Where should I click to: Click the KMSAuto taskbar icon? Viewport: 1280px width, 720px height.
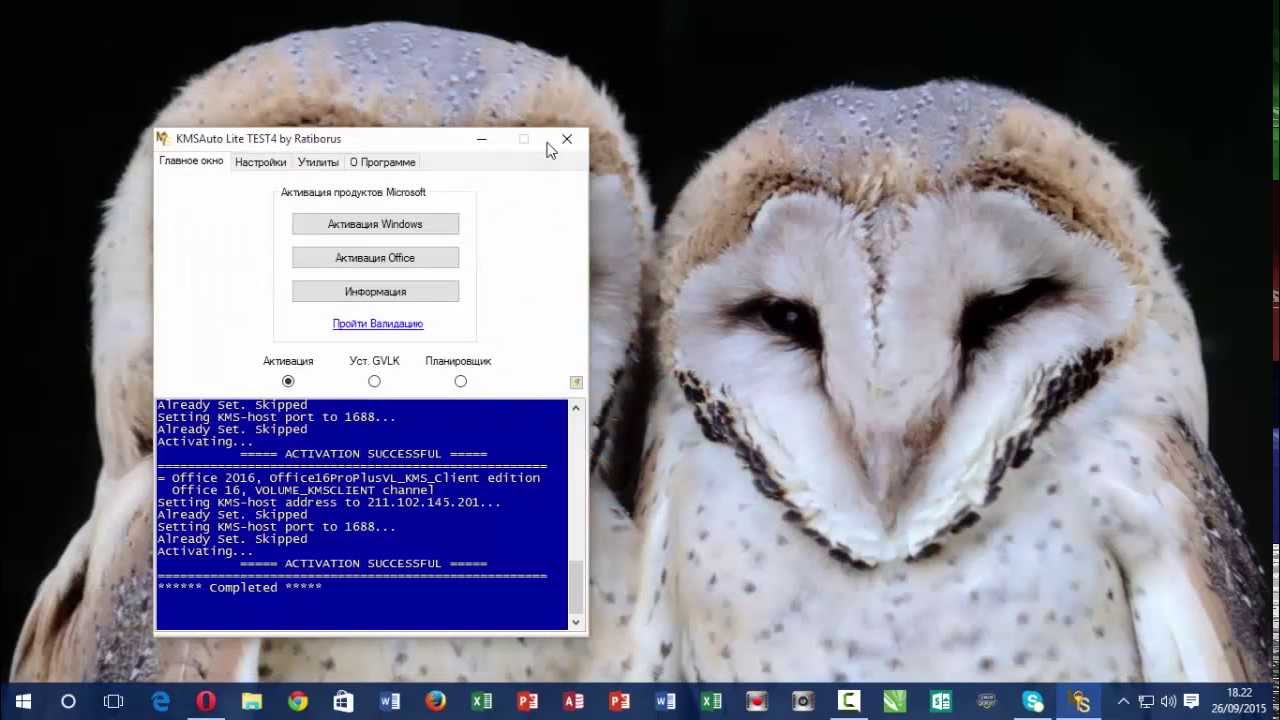tap(1079, 702)
